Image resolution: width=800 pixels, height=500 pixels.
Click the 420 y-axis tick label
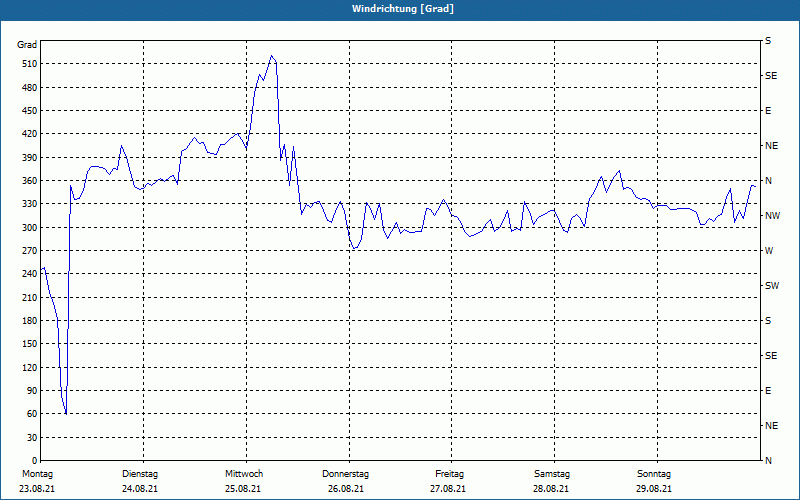pyautogui.click(x=30, y=134)
